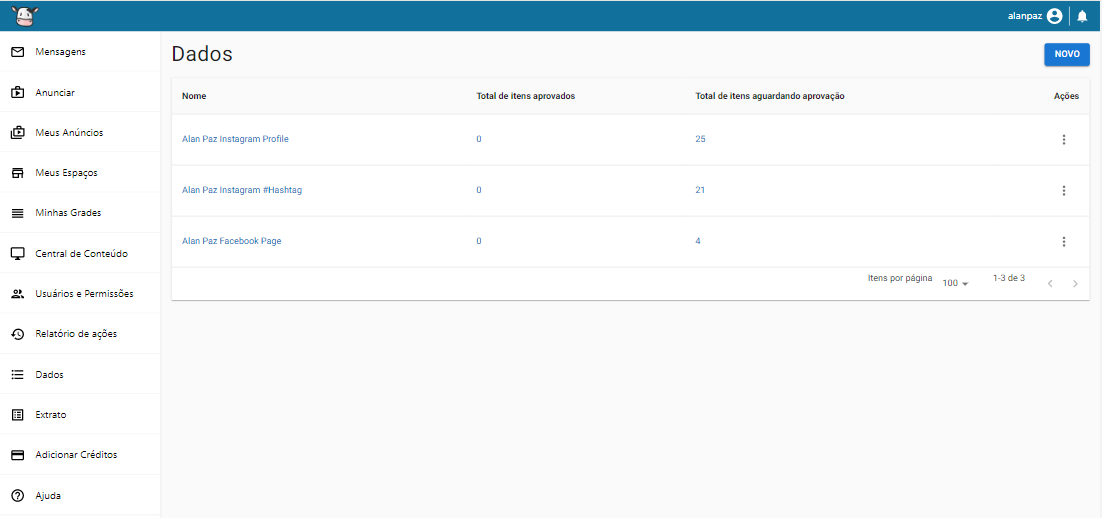Open the items per page dropdown showing 100

(x=956, y=283)
